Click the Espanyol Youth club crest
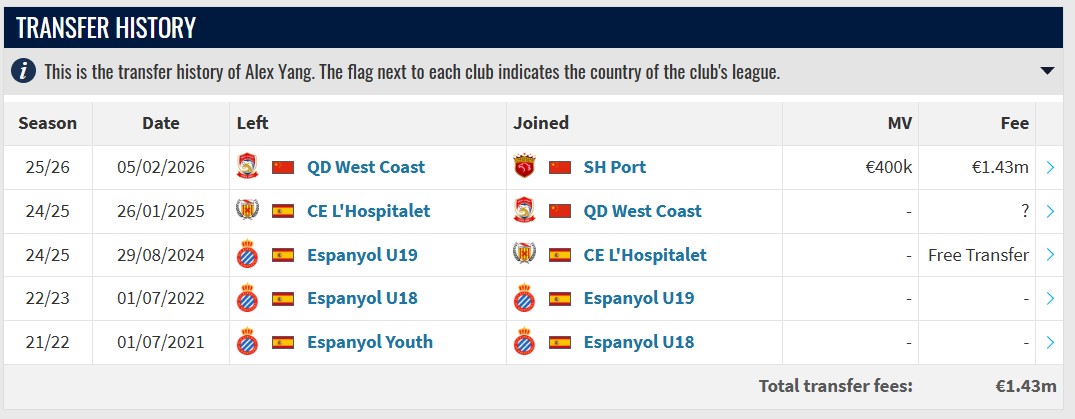The width and height of the screenshot is (1075, 419). [247, 342]
